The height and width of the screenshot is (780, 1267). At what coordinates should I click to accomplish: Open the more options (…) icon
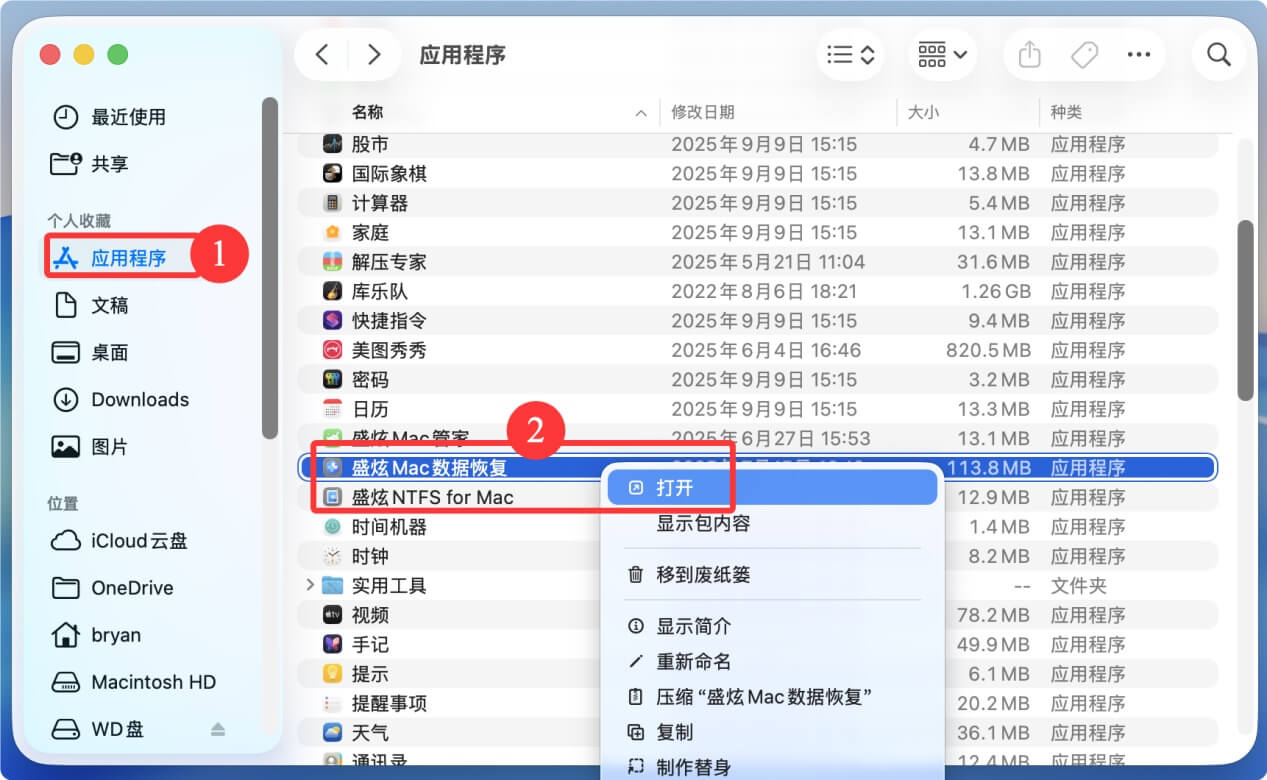(x=1139, y=55)
